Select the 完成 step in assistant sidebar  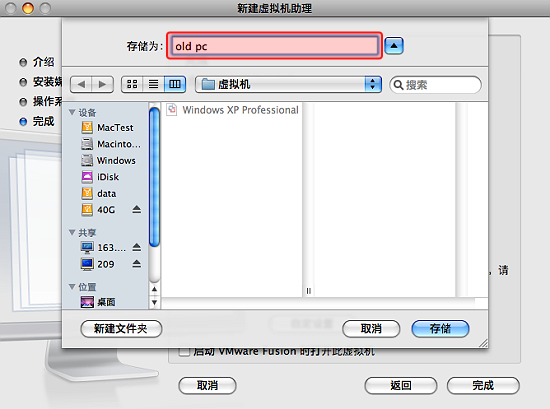[37, 121]
